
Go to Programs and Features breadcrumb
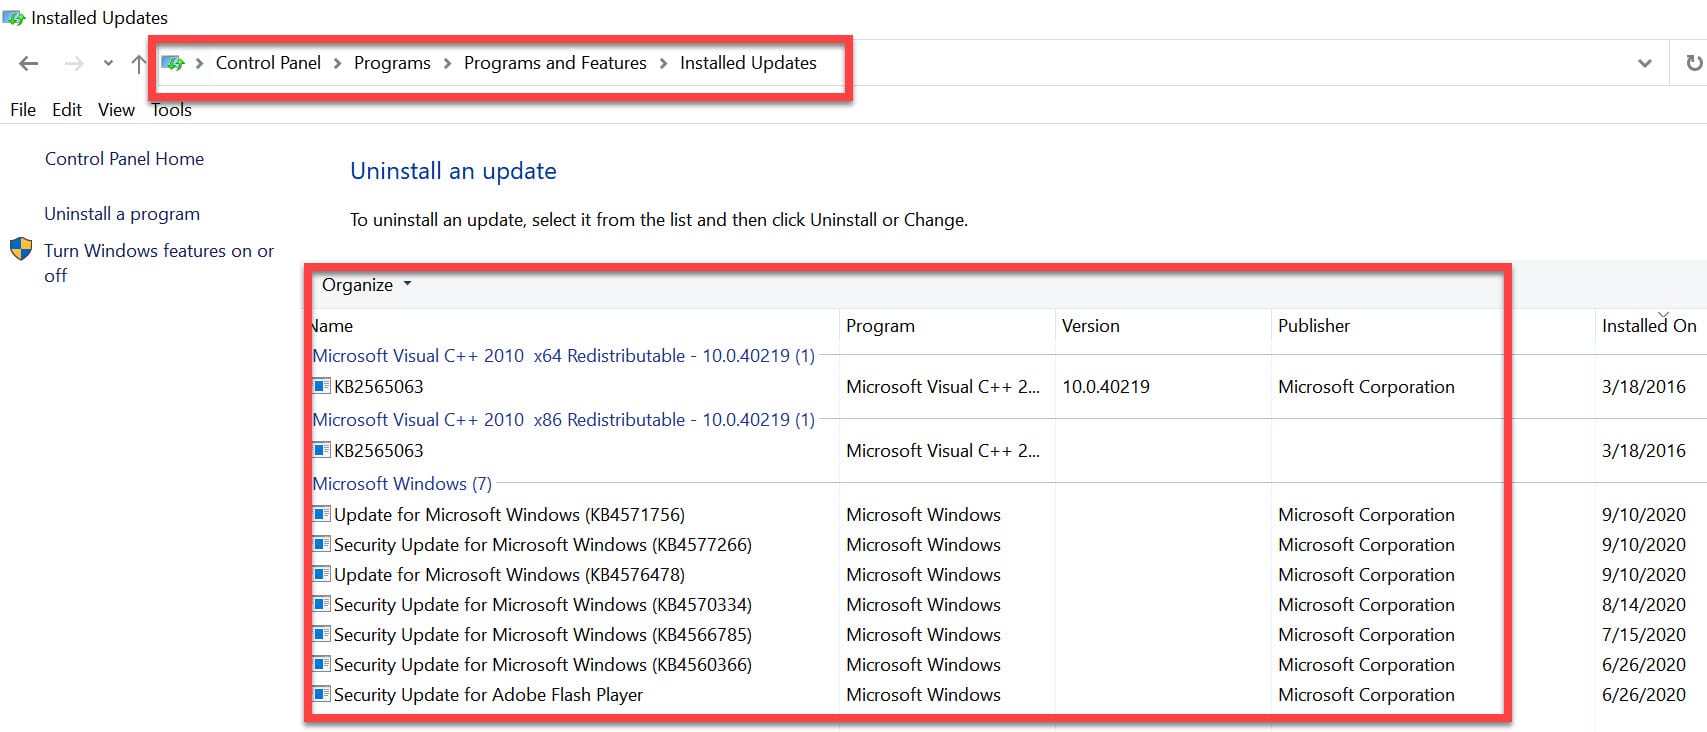click(555, 63)
